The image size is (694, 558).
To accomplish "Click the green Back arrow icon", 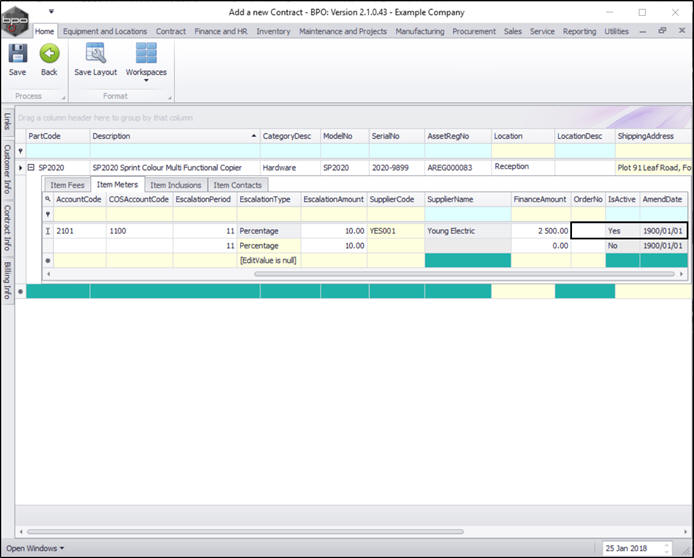I will 49,55.
